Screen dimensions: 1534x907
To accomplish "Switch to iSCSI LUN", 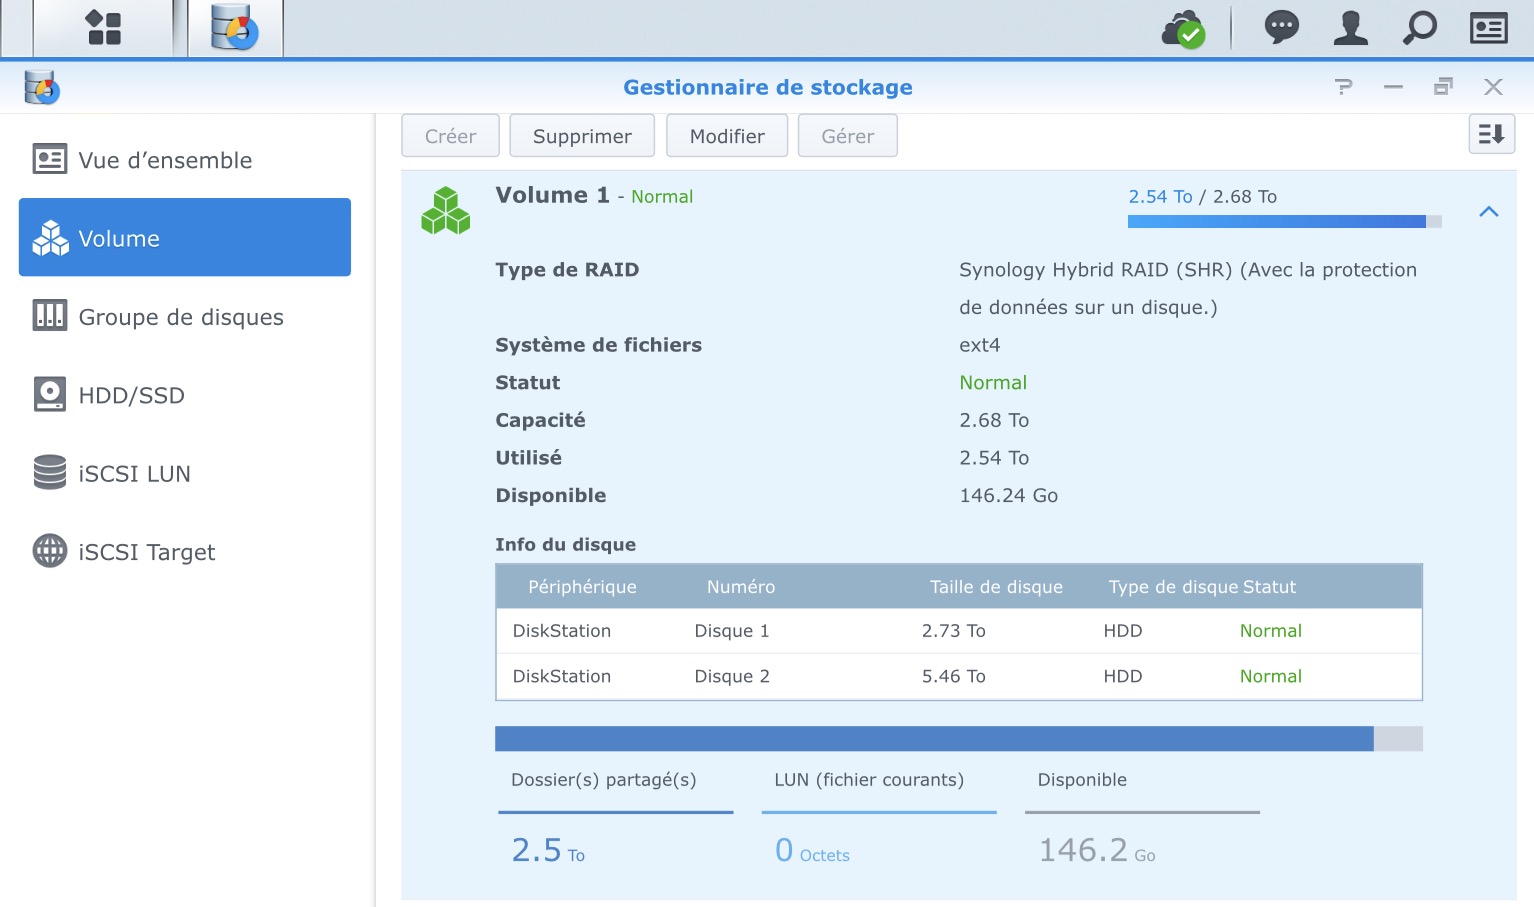I will click(x=185, y=473).
